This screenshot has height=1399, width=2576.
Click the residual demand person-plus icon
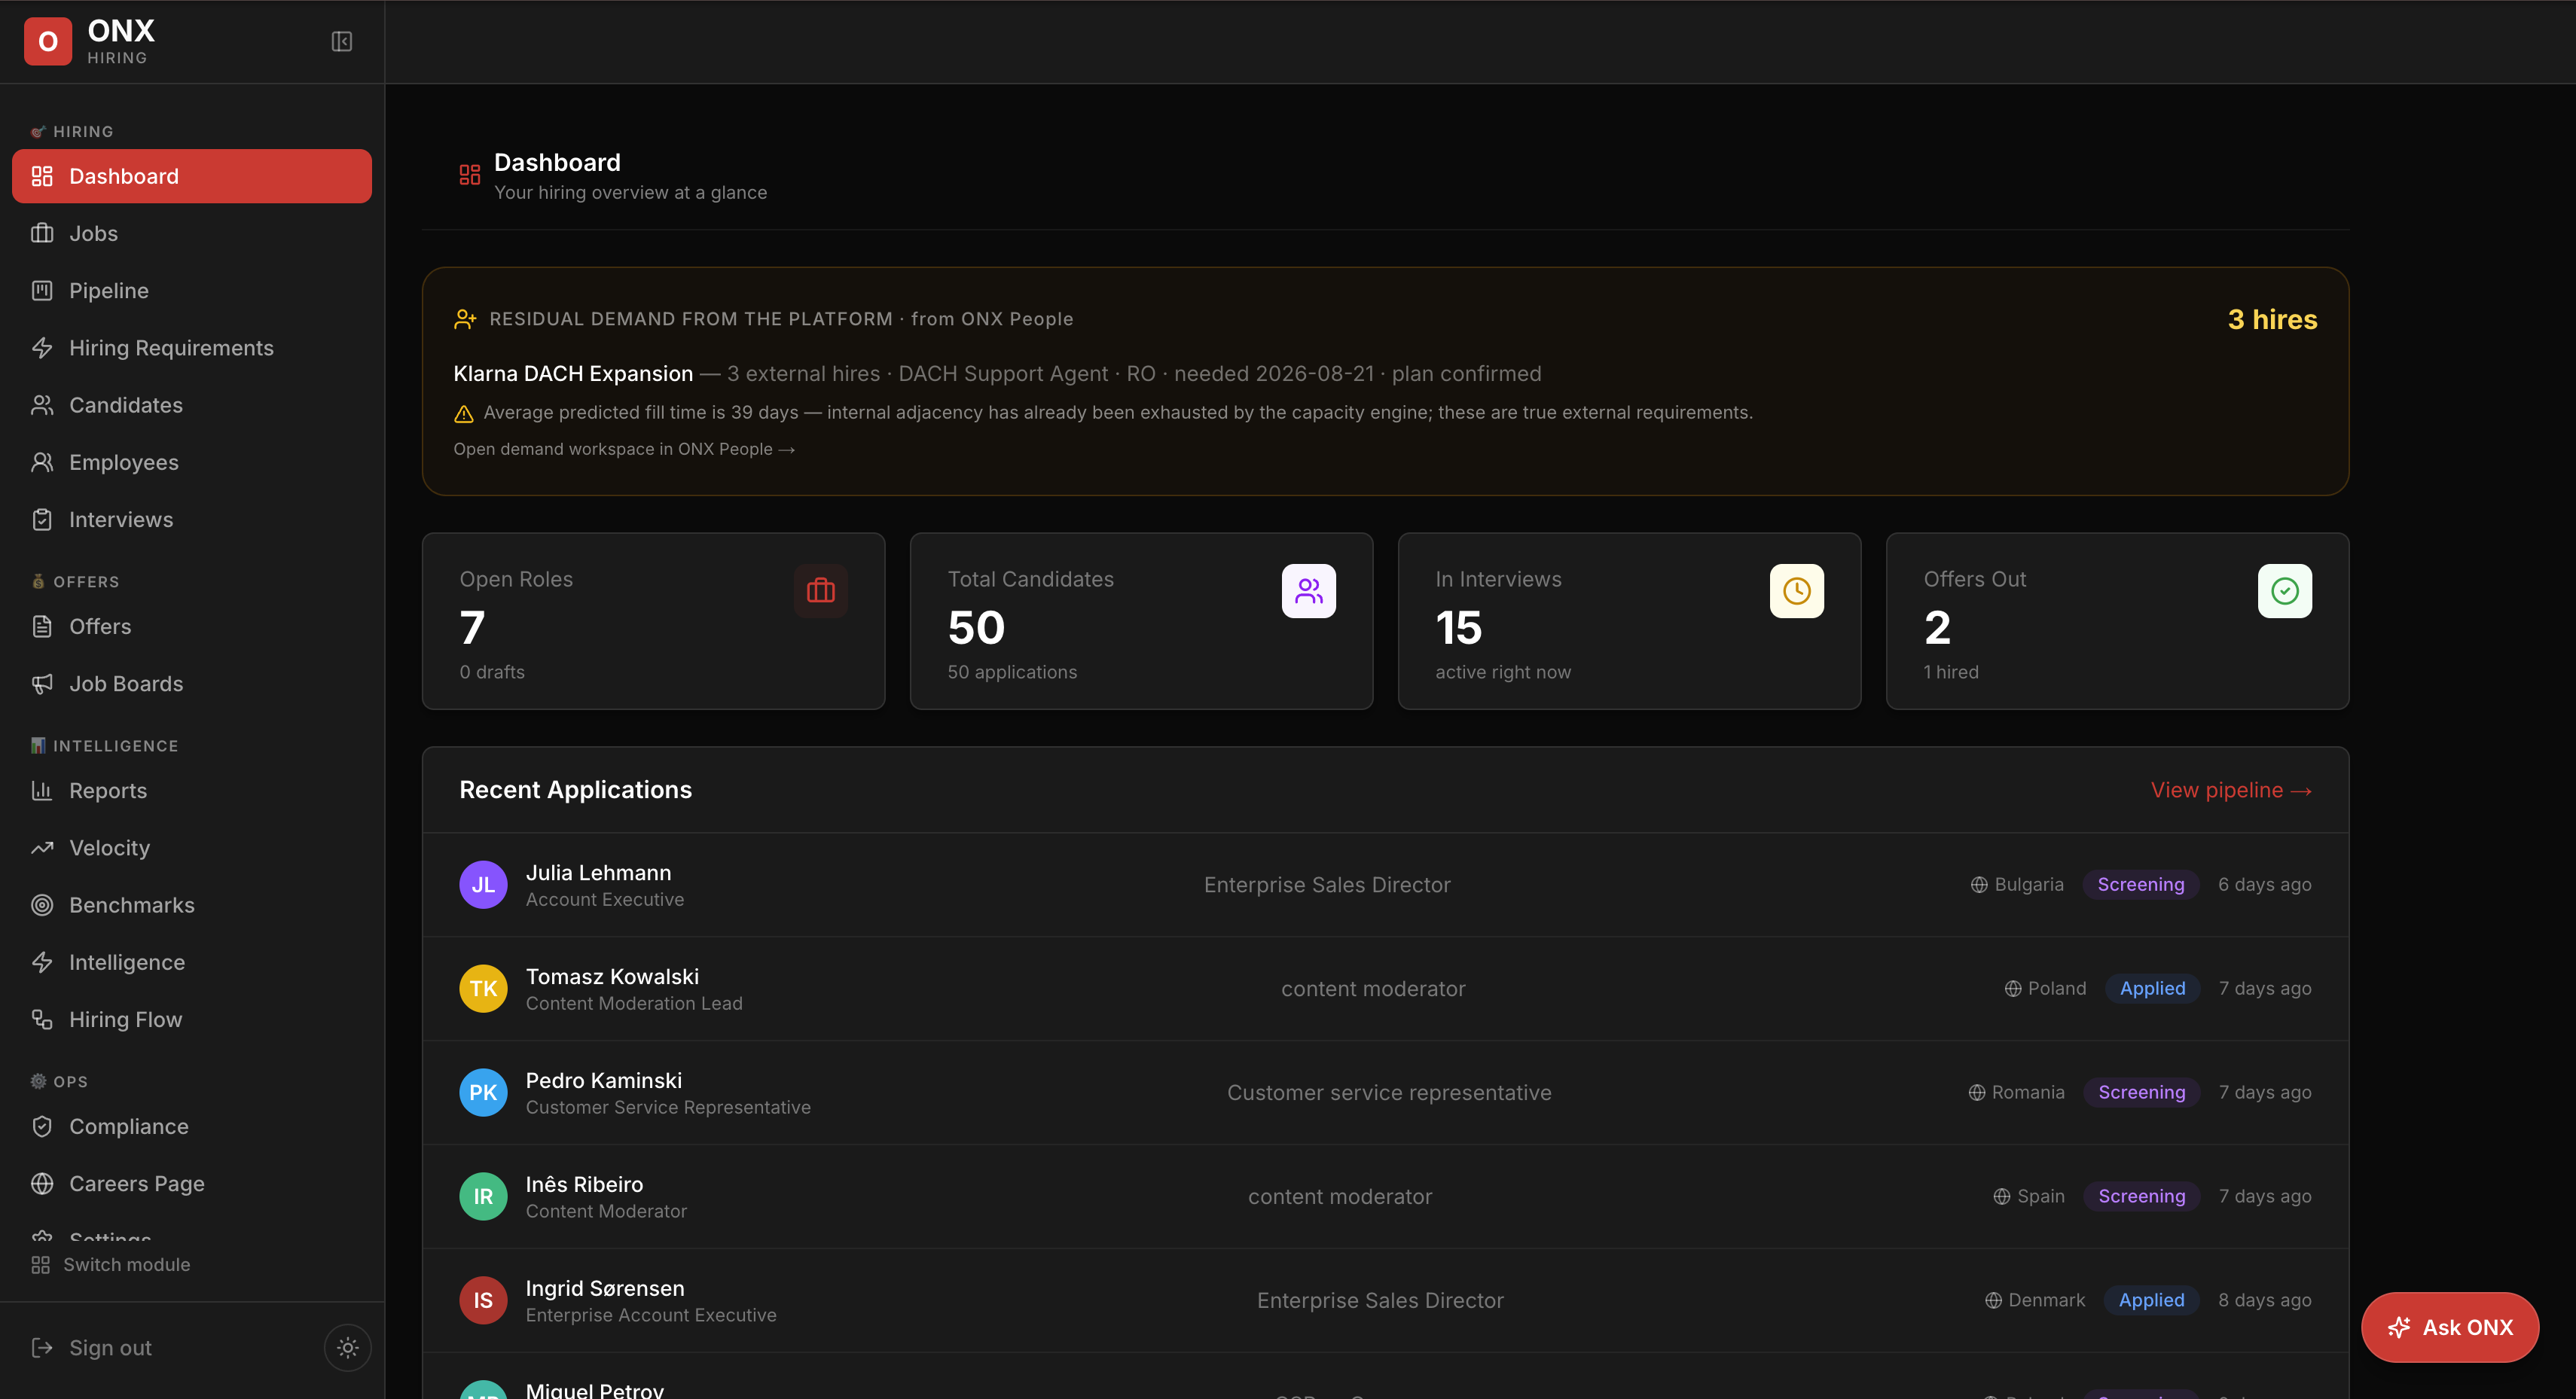tap(465, 319)
